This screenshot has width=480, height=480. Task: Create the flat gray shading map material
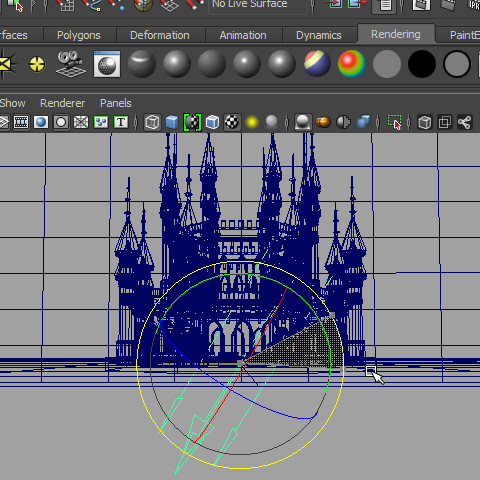click(387, 64)
